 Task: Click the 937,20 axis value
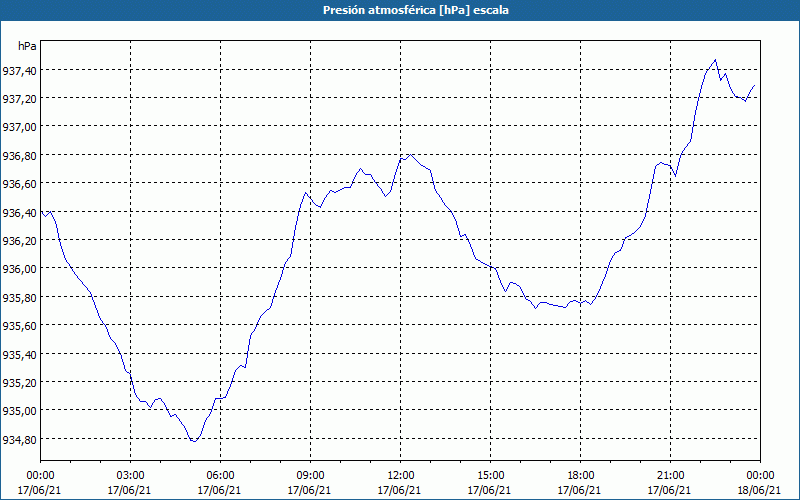click(19, 98)
